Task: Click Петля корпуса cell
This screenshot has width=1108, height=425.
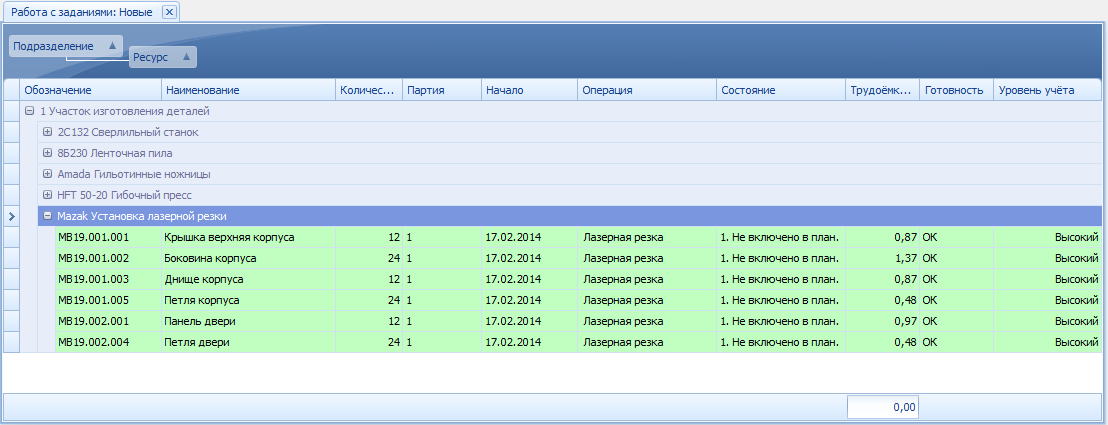Action: [248, 301]
